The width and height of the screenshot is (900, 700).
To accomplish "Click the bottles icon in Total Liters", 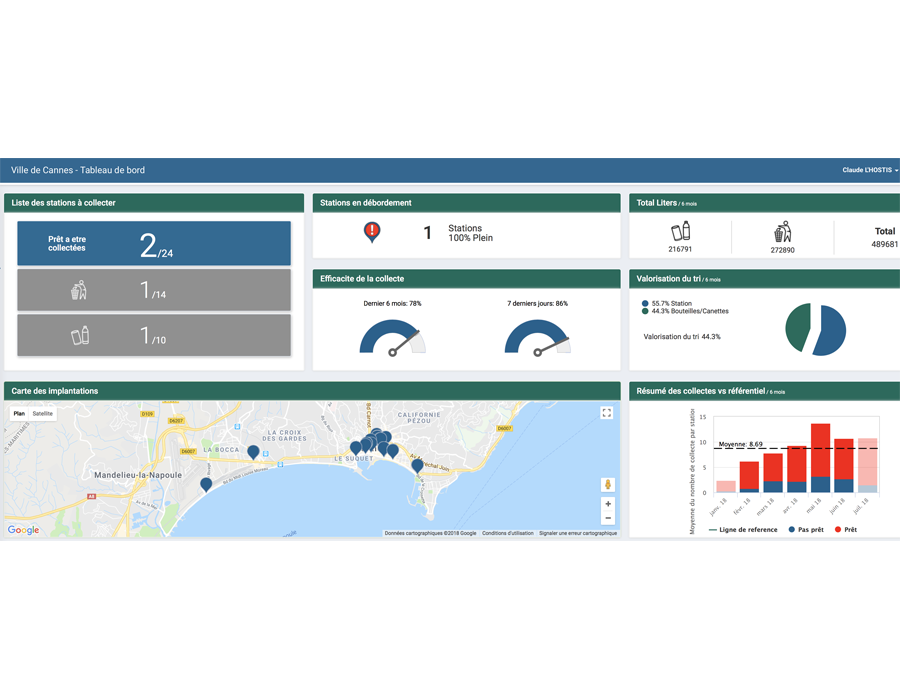I will (680, 231).
